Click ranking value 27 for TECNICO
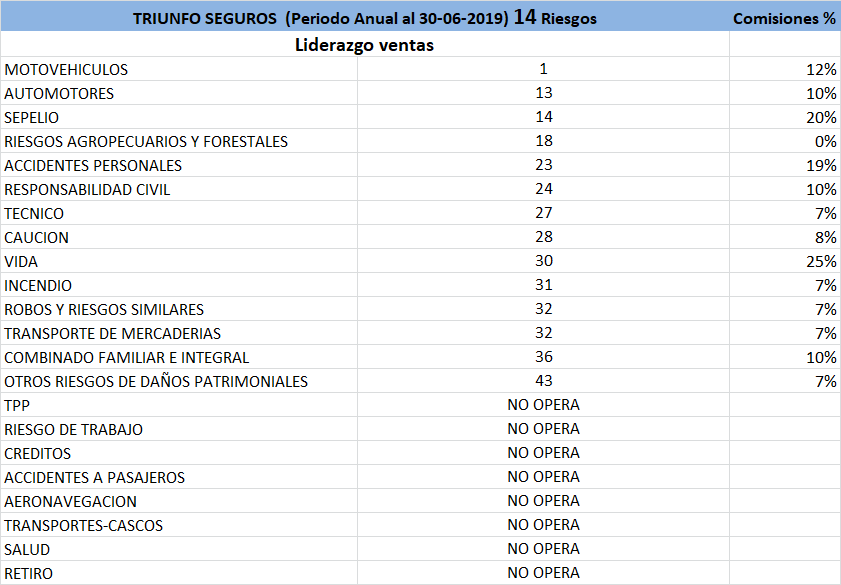 pyautogui.click(x=544, y=213)
